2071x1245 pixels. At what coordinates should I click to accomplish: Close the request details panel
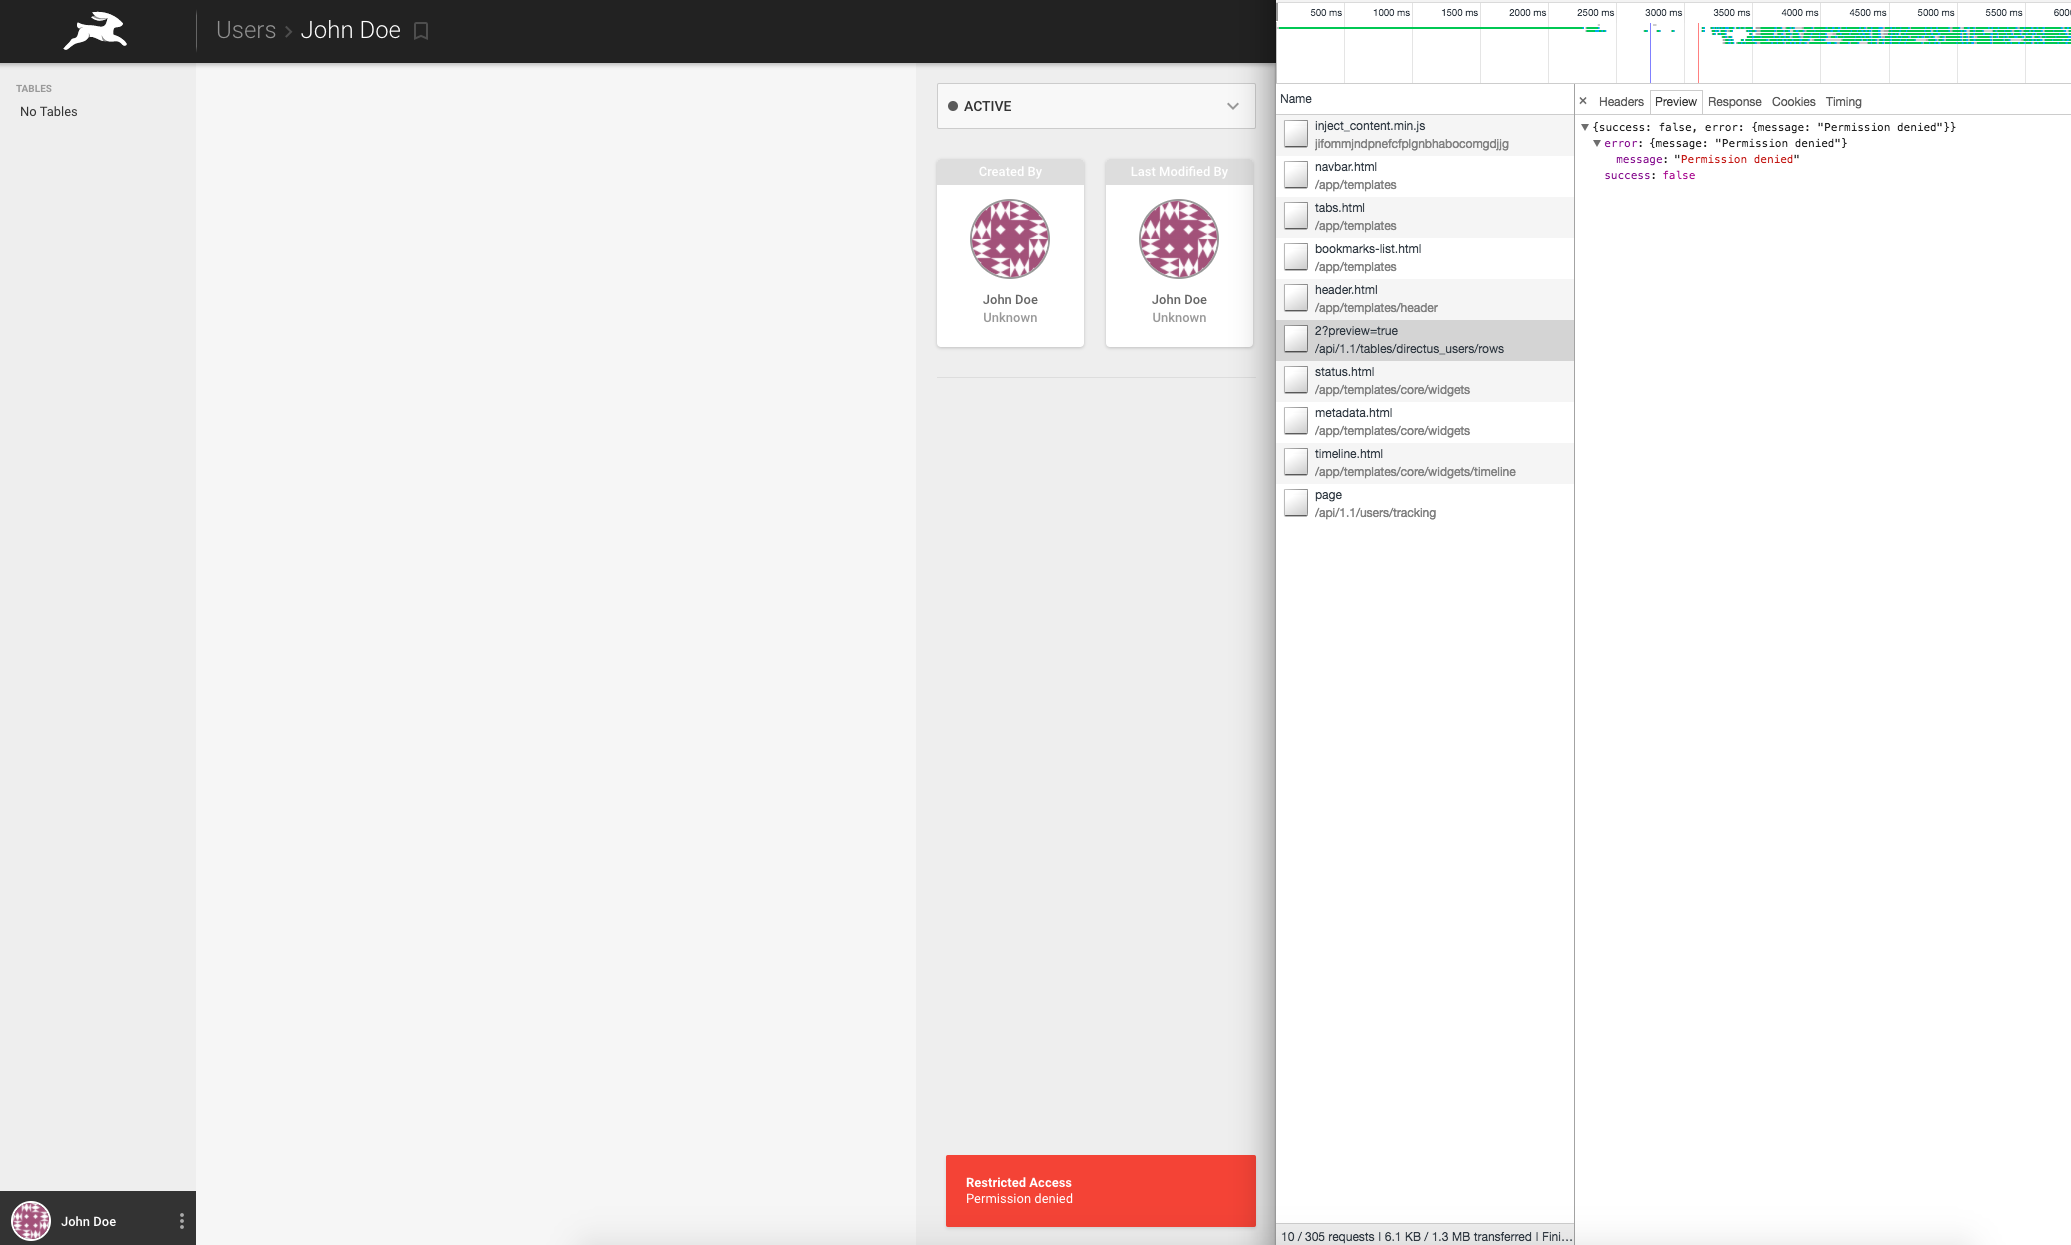click(x=1583, y=101)
